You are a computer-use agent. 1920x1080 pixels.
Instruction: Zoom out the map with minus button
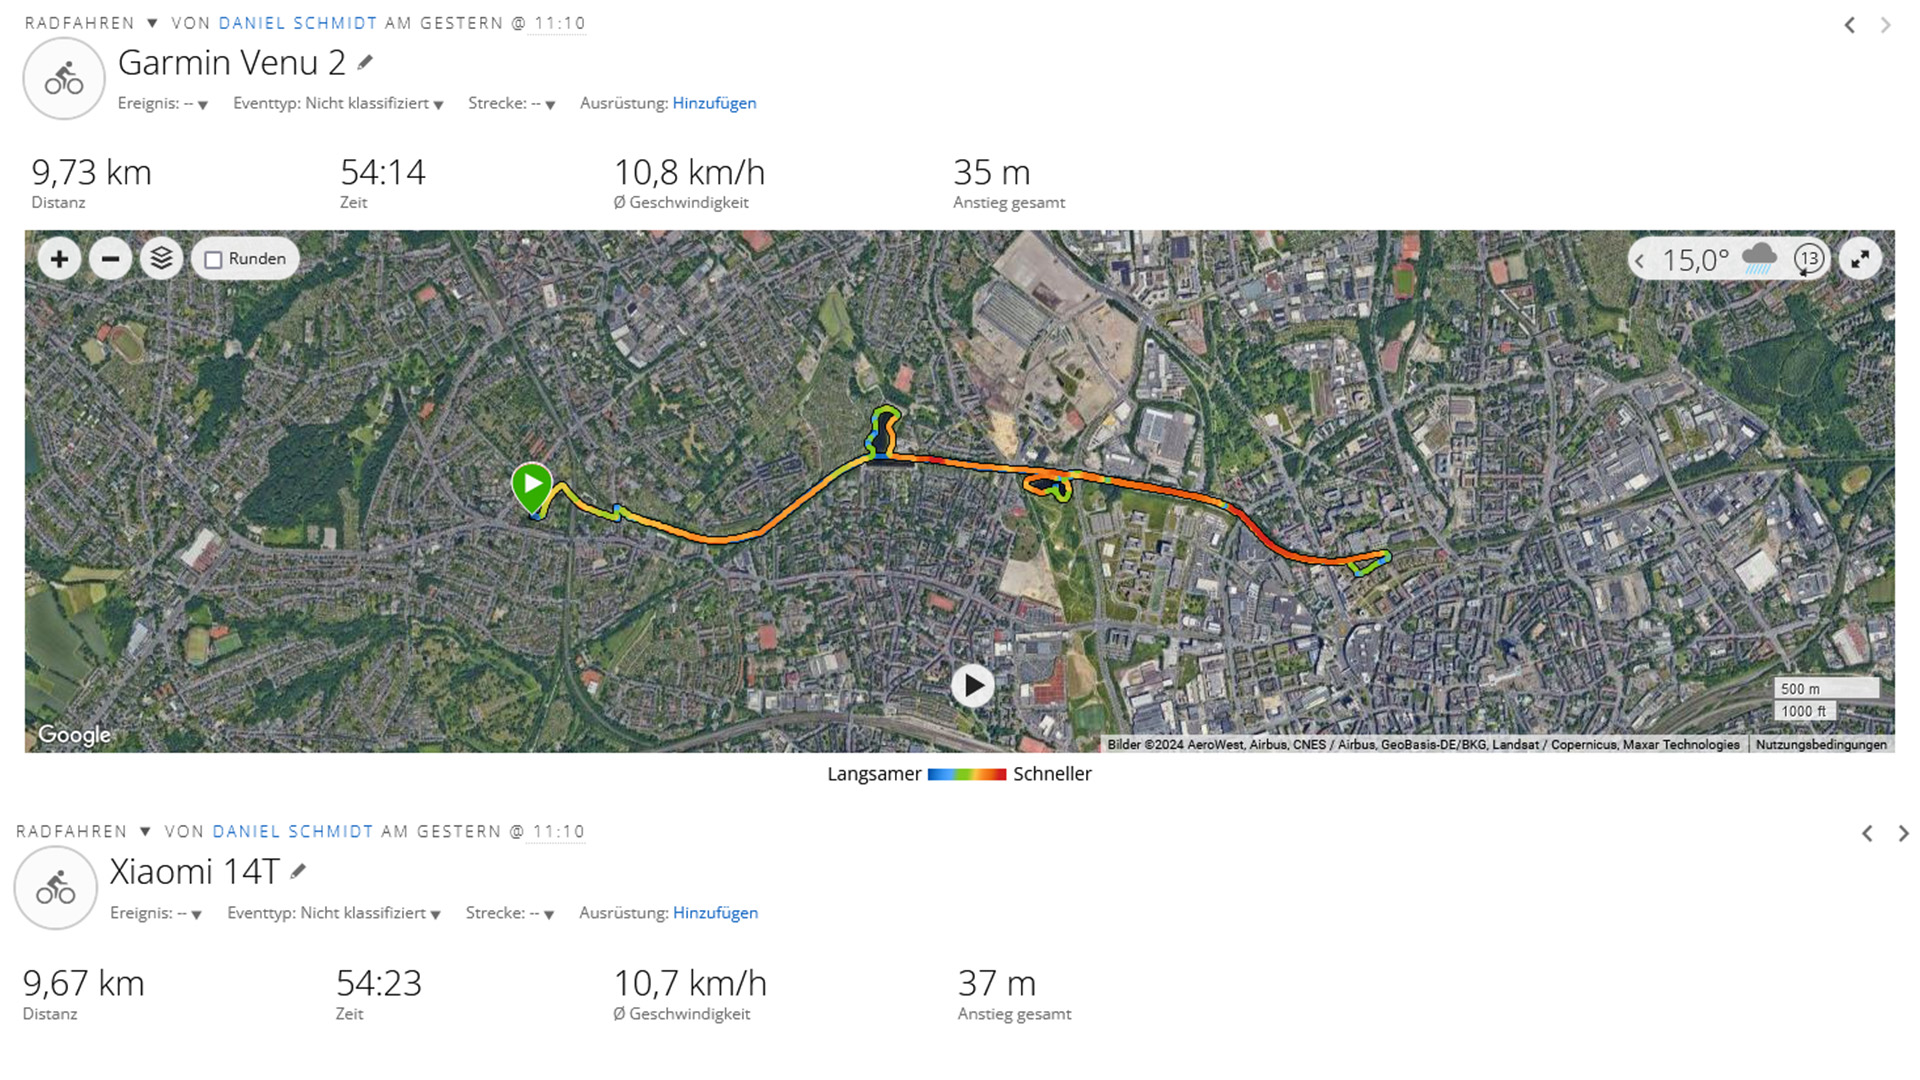[110, 259]
